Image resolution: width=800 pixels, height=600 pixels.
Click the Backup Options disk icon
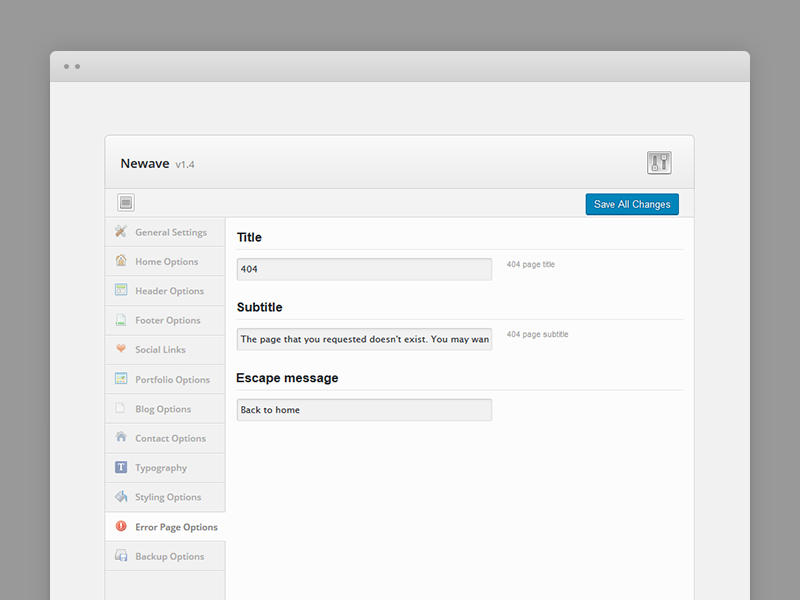point(121,555)
